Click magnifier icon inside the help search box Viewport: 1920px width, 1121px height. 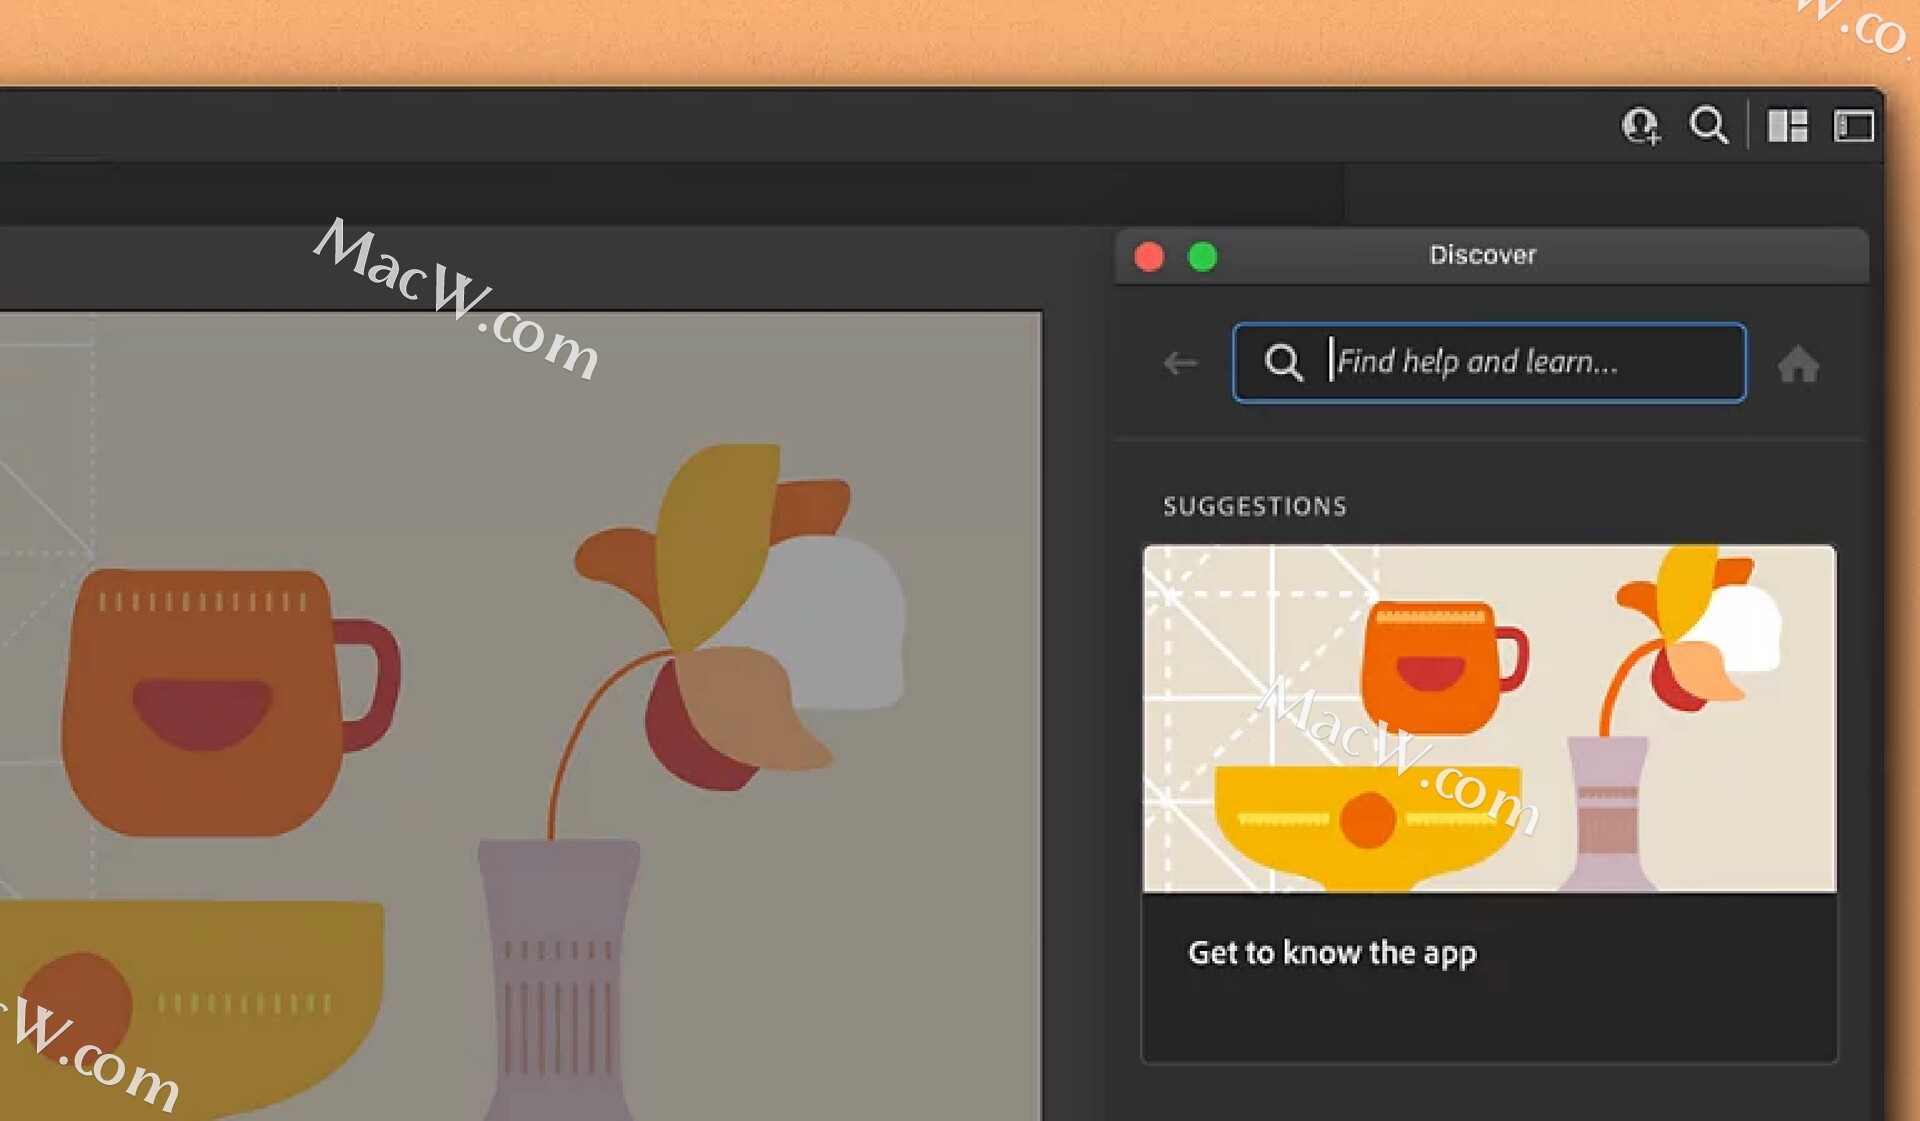click(x=1283, y=362)
